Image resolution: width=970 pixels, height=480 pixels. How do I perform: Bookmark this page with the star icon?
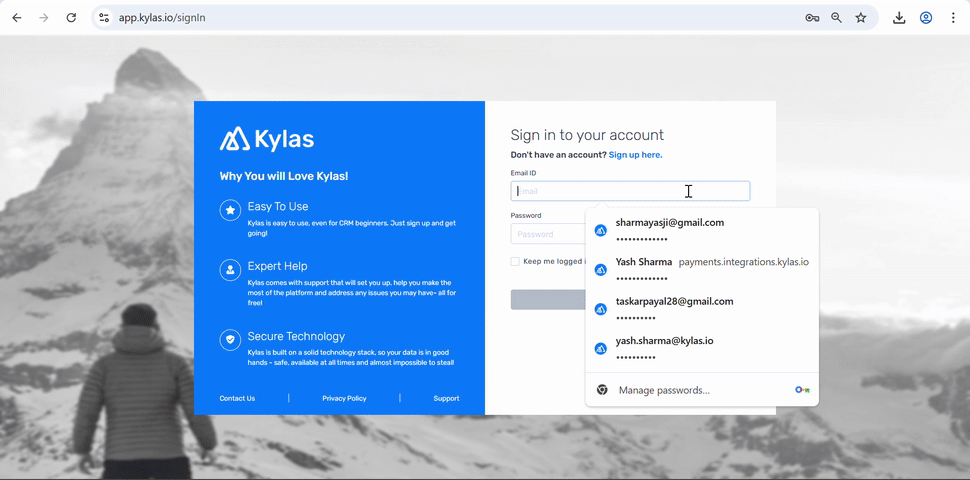click(x=861, y=18)
